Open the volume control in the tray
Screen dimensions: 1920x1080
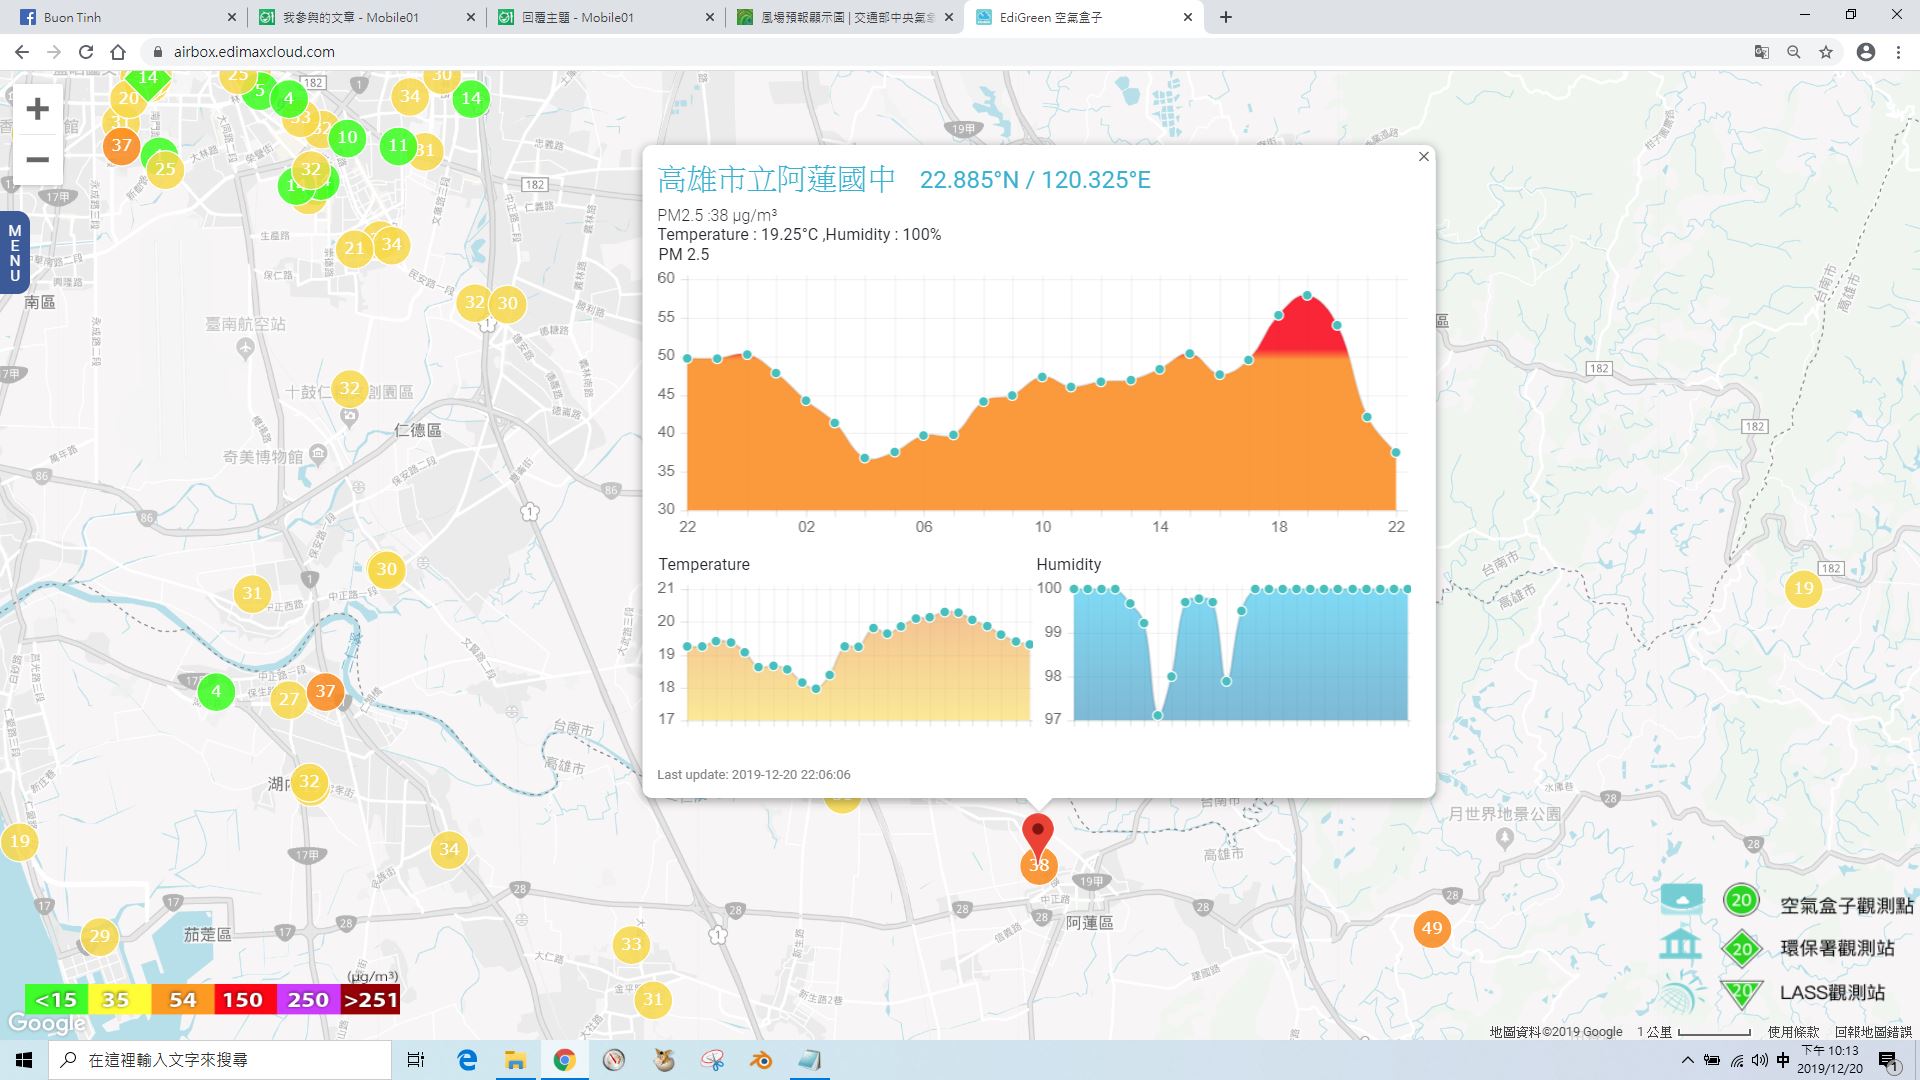1759,1060
